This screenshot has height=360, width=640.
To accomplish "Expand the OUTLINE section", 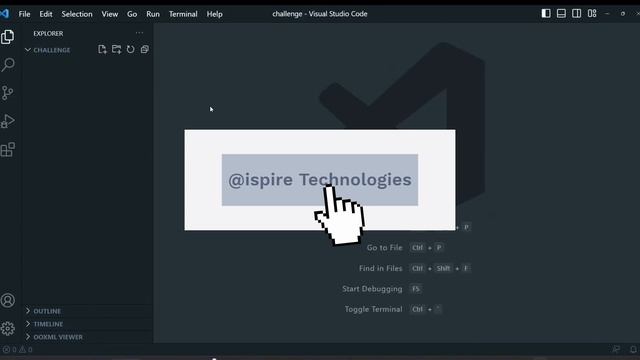I will 43,311.
